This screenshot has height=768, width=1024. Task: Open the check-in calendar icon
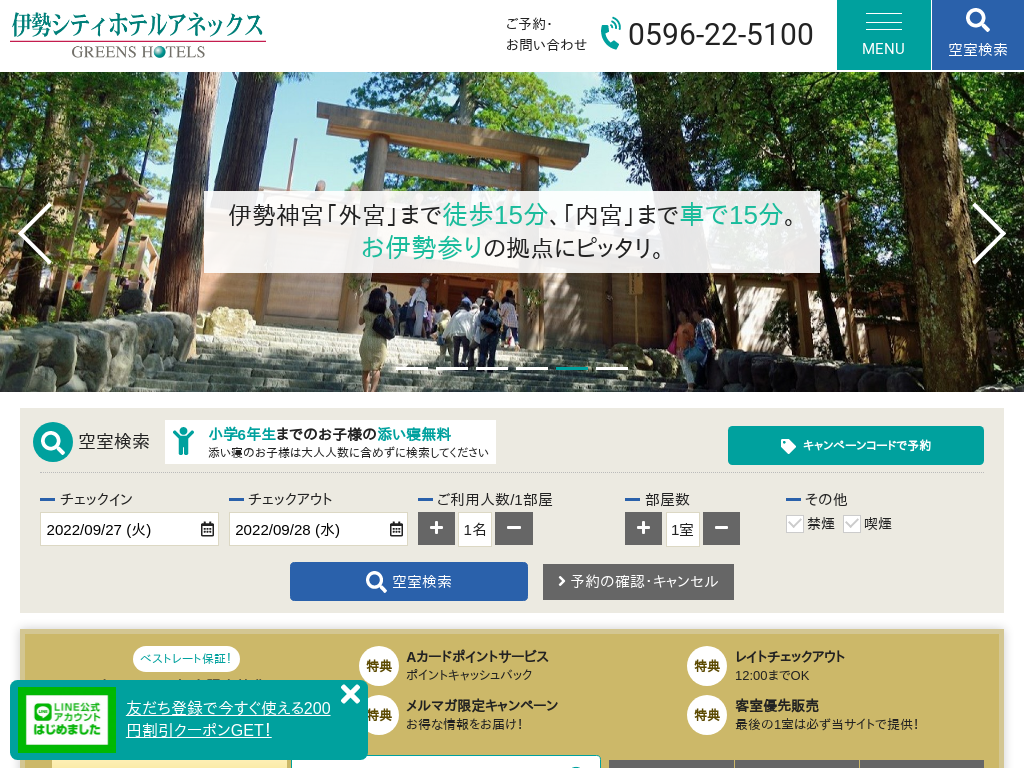coord(207,529)
